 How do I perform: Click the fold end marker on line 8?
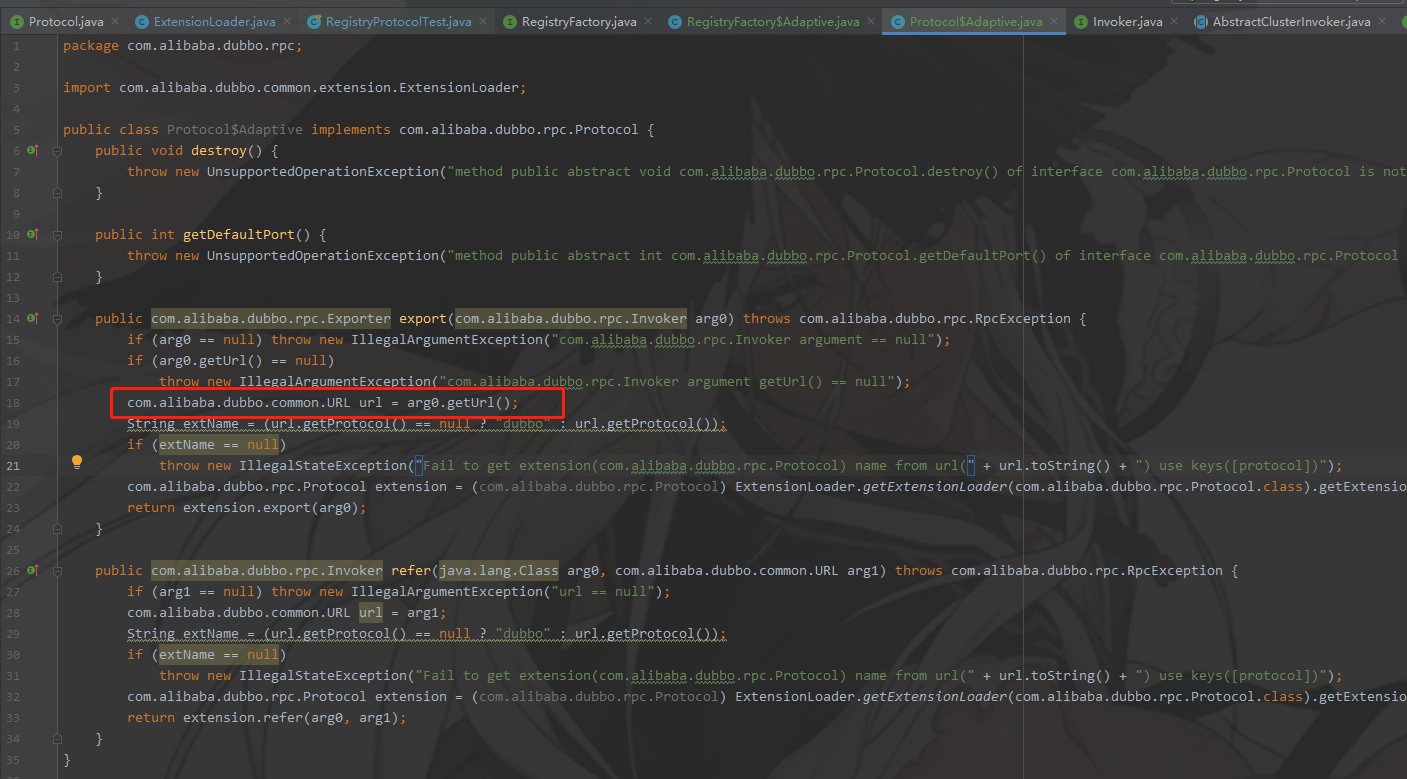tap(57, 192)
